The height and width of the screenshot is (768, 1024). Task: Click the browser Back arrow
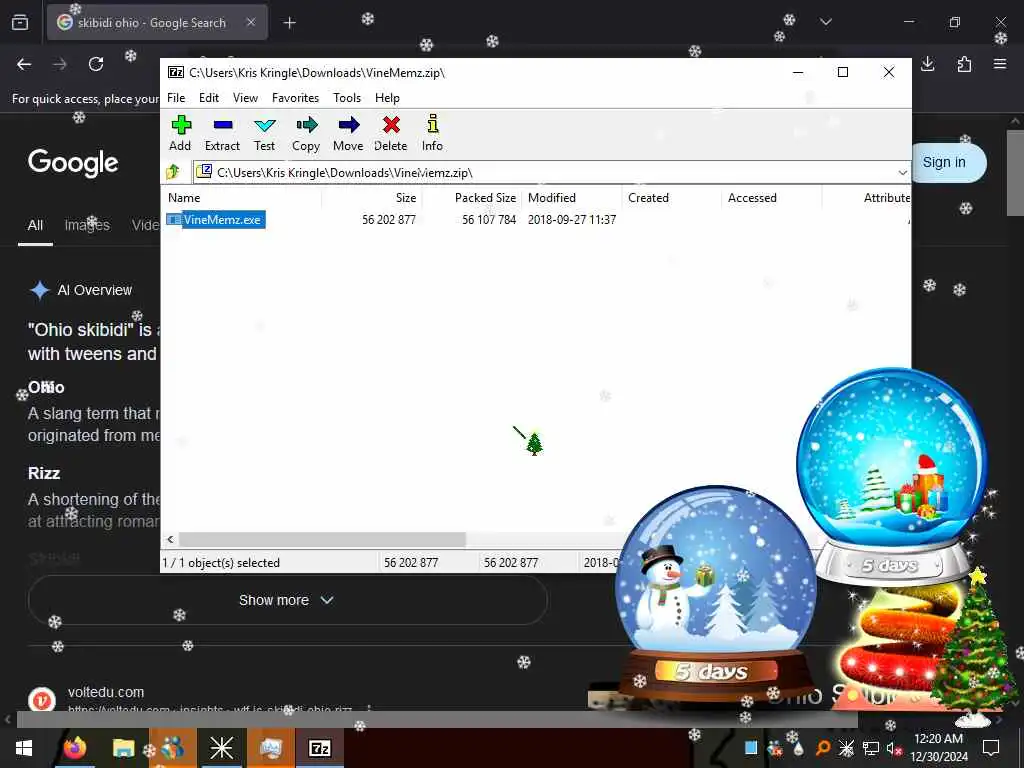point(24,64)
